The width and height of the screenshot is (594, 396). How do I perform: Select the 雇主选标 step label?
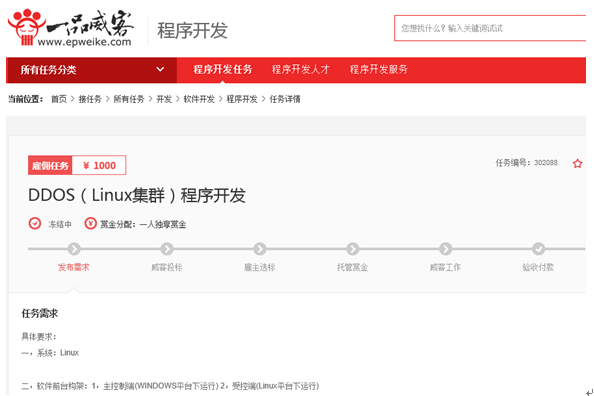(259, 267)
